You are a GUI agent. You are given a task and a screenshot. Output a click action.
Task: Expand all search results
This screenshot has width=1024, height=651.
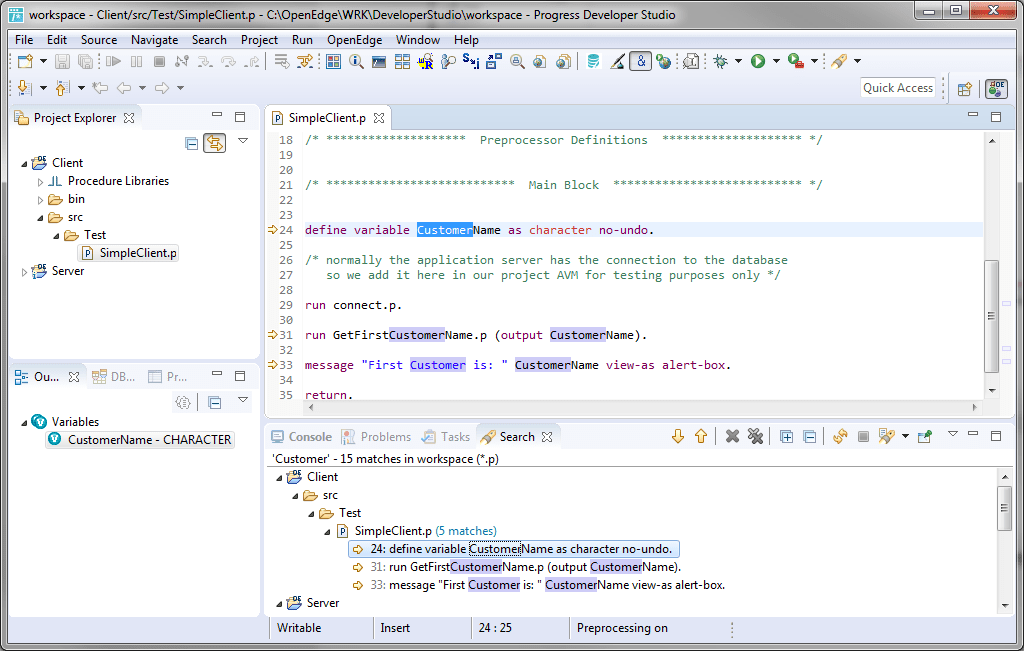click(x=786, y=437)
